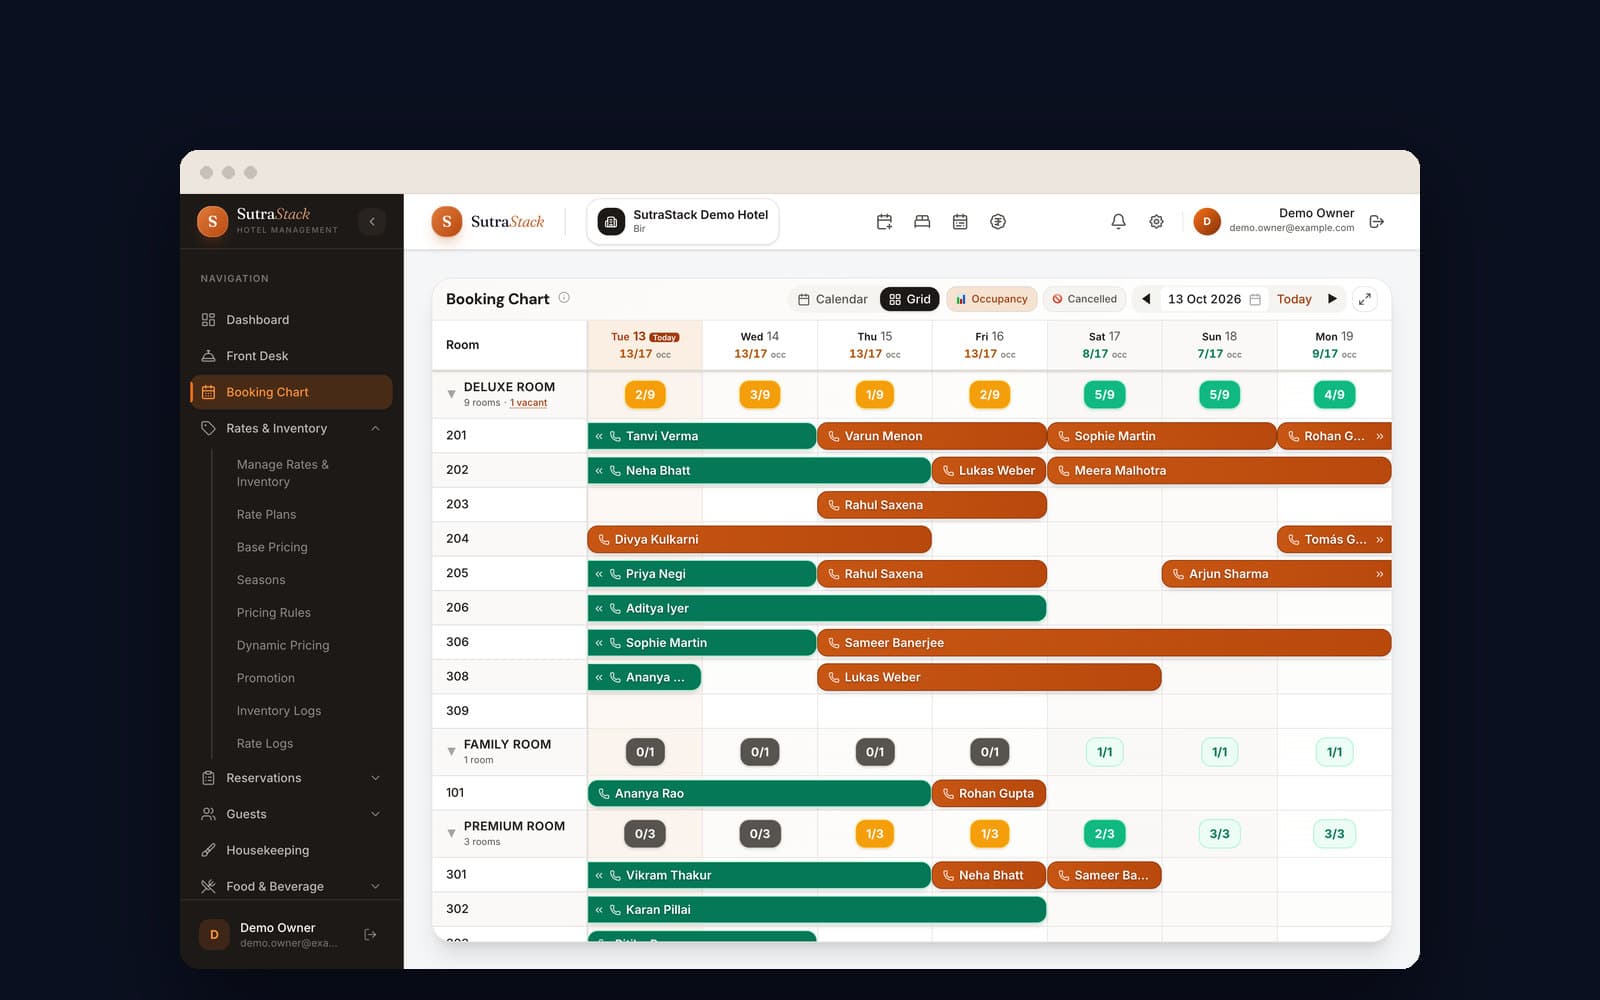Expand Reservations menu

click(375, 778)
